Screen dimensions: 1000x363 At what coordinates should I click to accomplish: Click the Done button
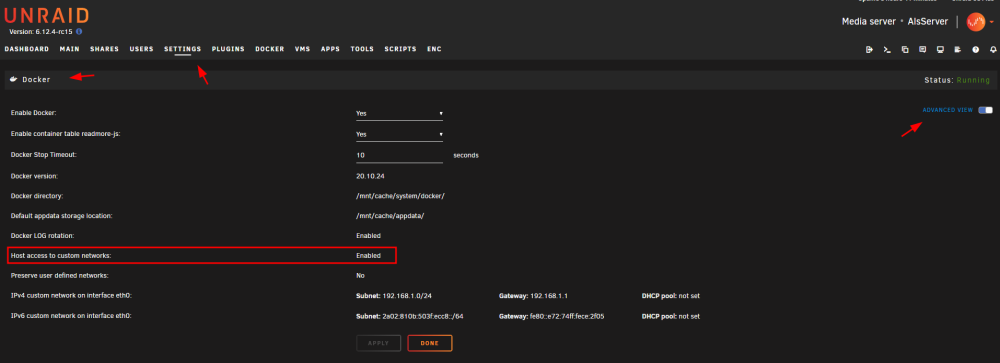coord(430,343)
